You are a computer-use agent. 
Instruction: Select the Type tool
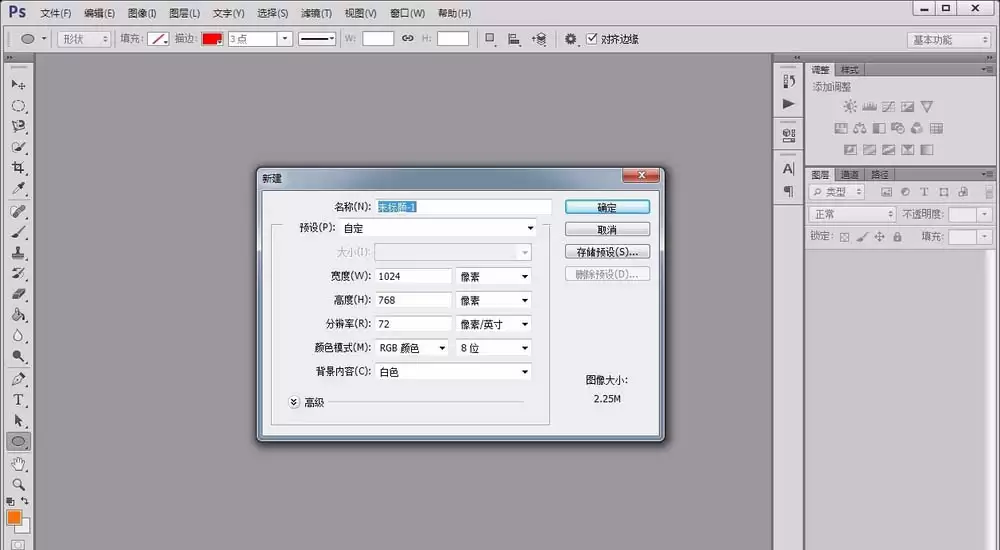18,400
